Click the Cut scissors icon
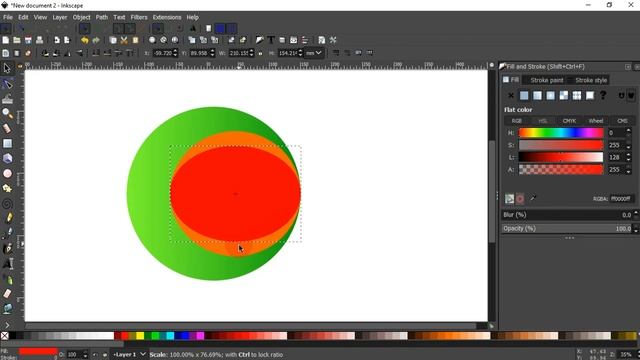 pyautogui.click(x=124, y=40)
